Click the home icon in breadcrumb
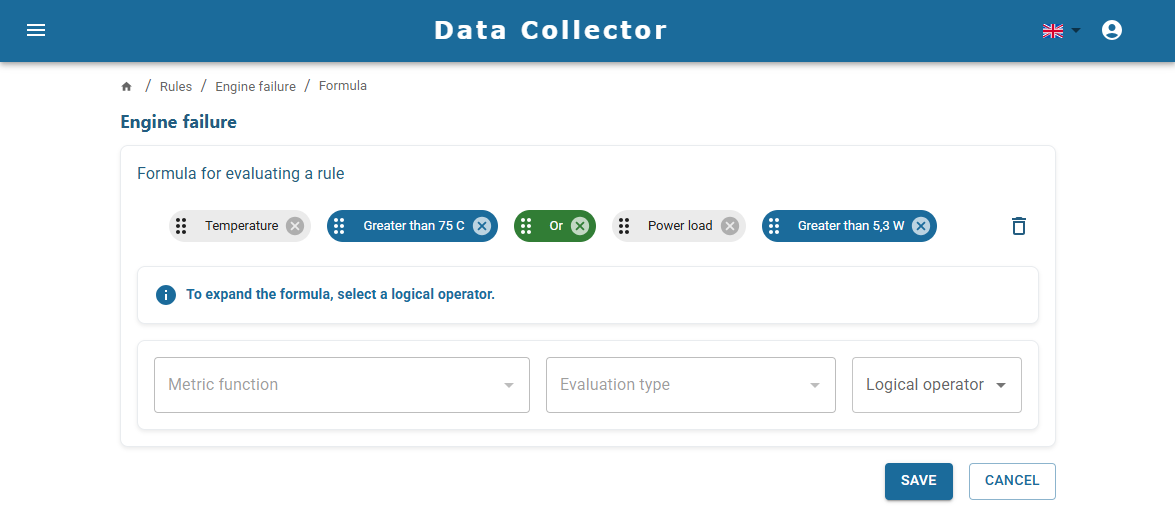 click(127, 87)
